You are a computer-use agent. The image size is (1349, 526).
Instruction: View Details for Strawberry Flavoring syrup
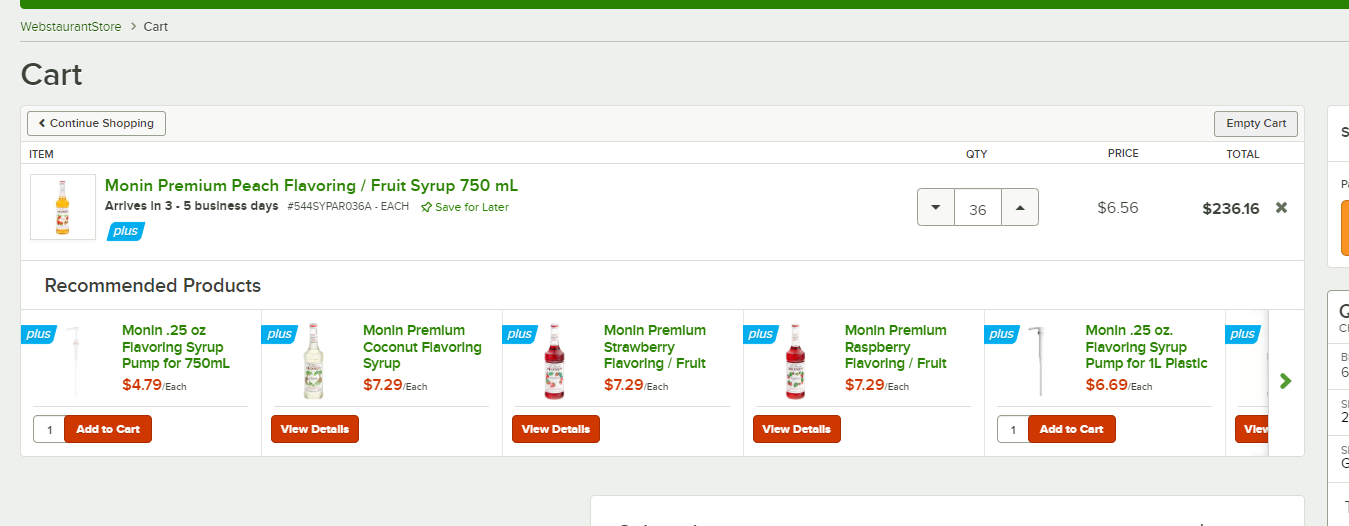pos(556,429)
